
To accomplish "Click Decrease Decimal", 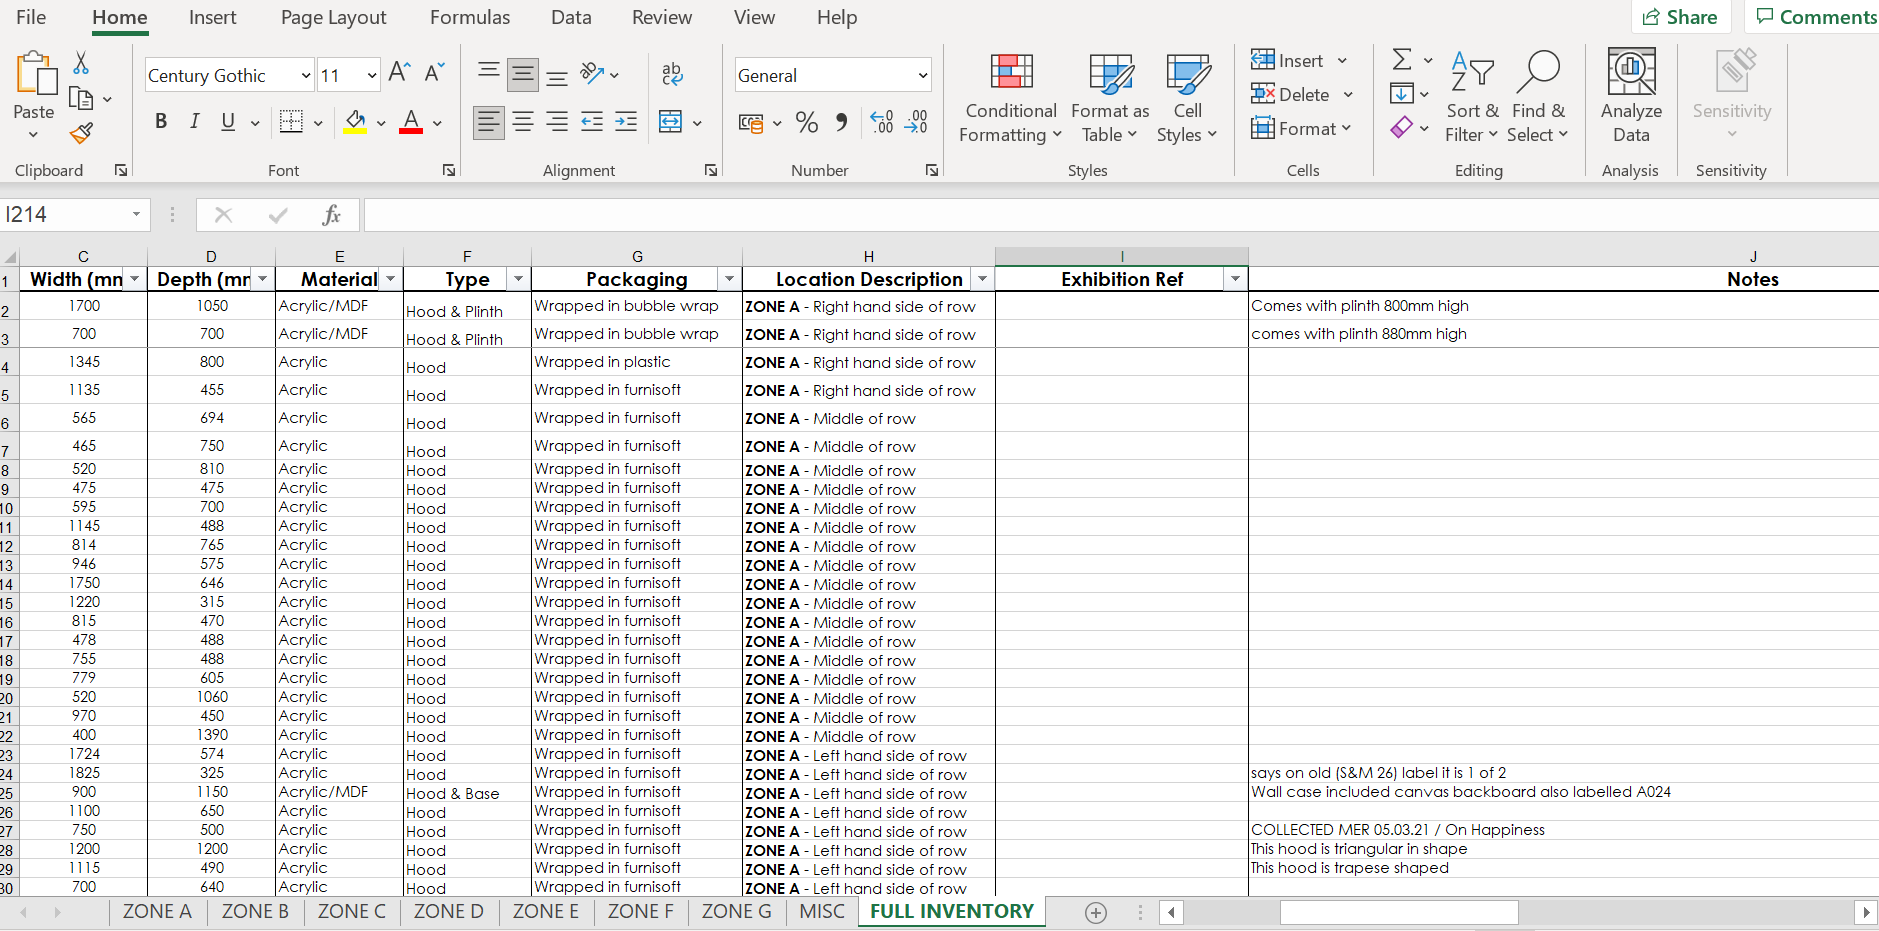I will click(916, 123).
